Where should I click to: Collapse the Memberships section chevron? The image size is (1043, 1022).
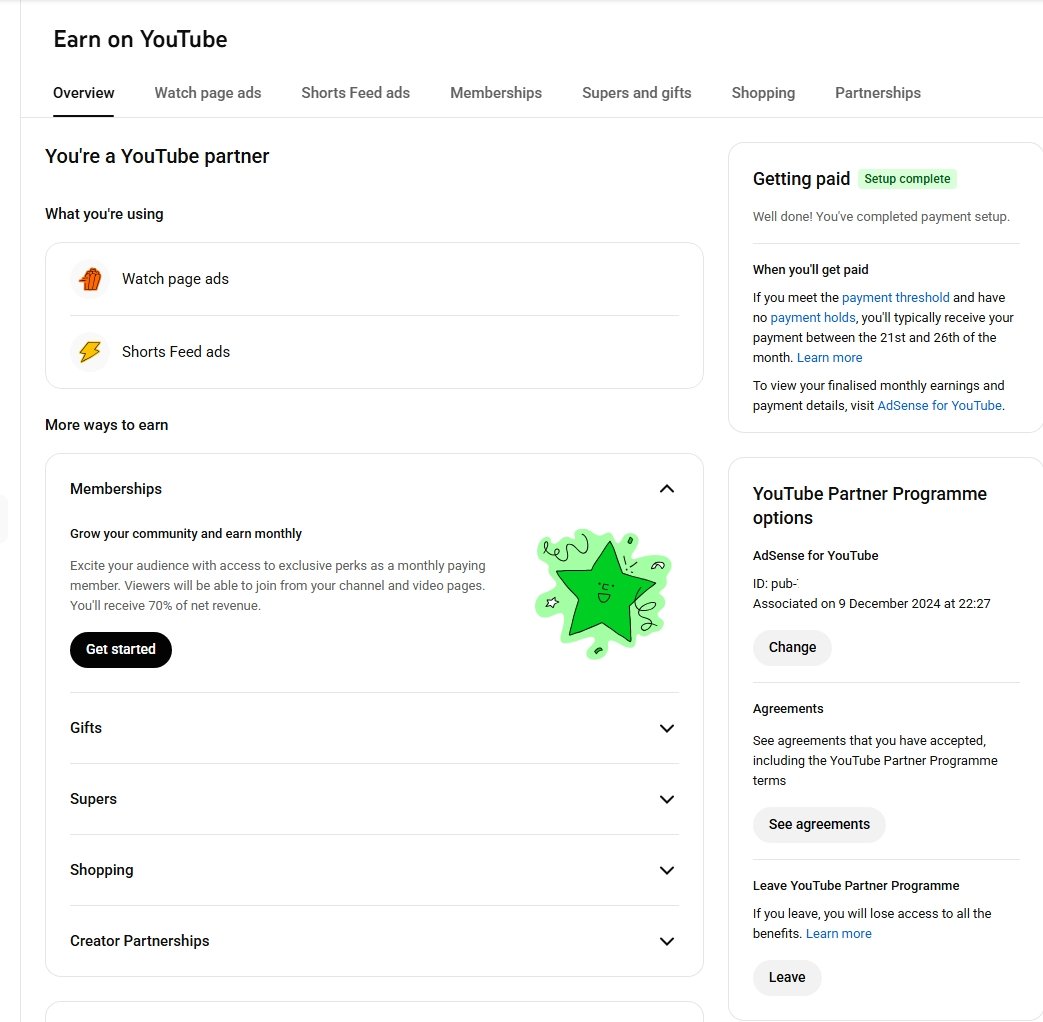tap(667, 489)
